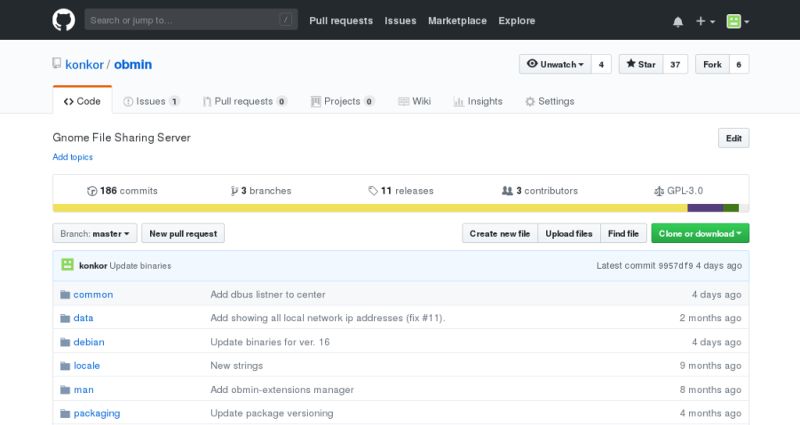Click Edit repository description button
The height and width of the screenshot is (425, 800).
734,138
